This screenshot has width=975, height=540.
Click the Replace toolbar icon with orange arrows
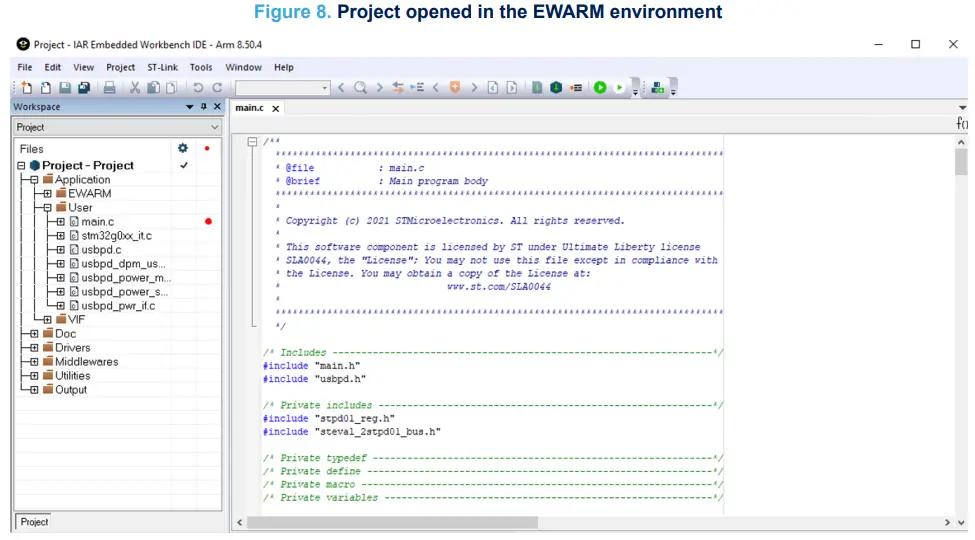(x=398, y=88)
